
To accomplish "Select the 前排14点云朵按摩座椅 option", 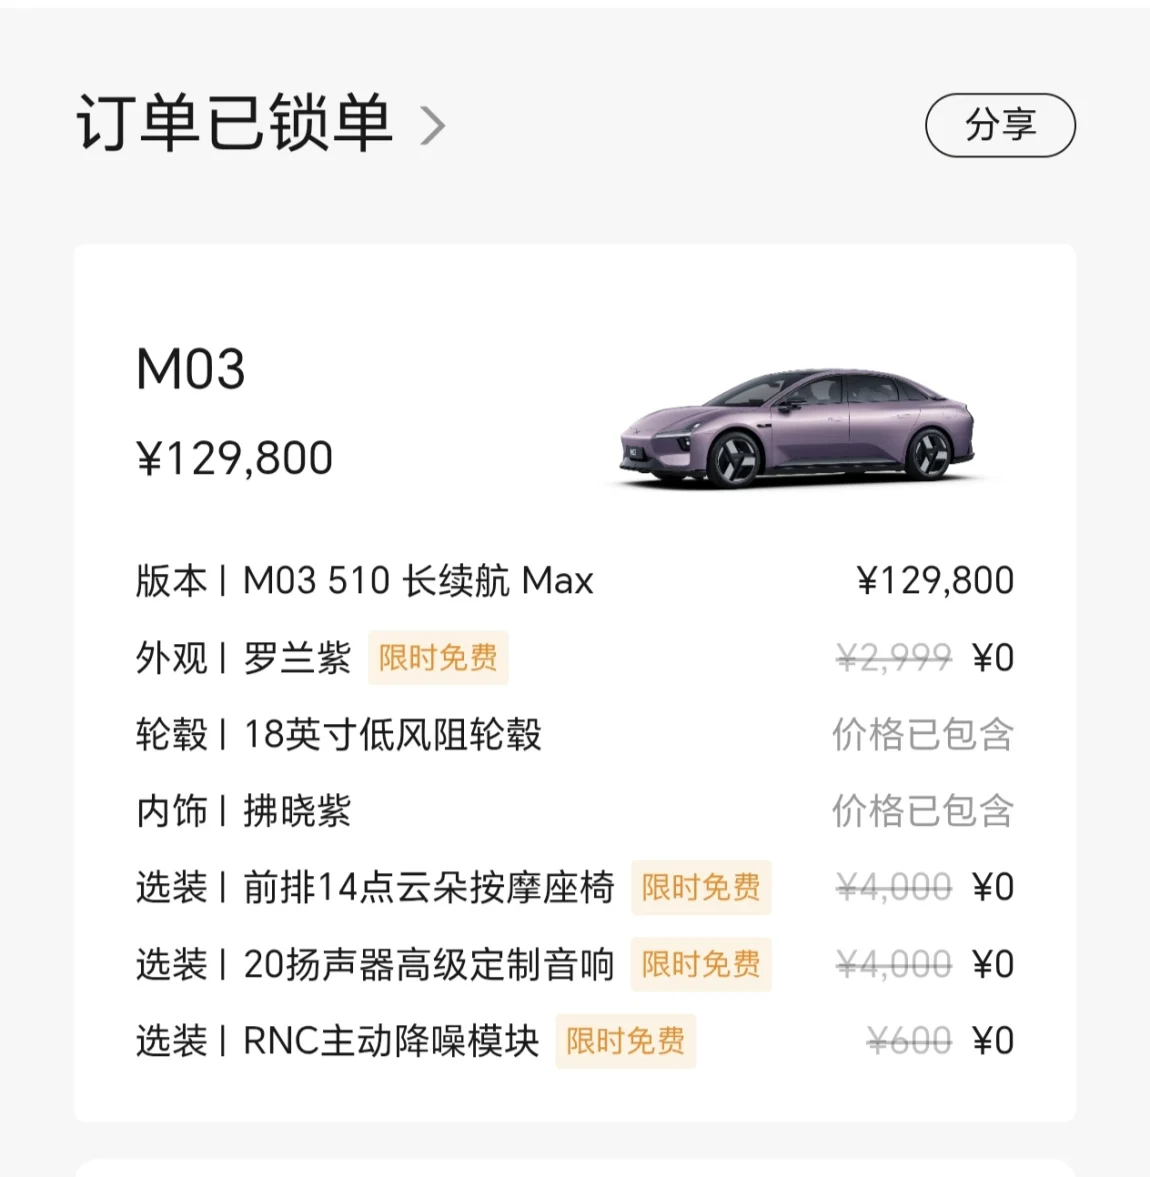I will coord(428,887).
